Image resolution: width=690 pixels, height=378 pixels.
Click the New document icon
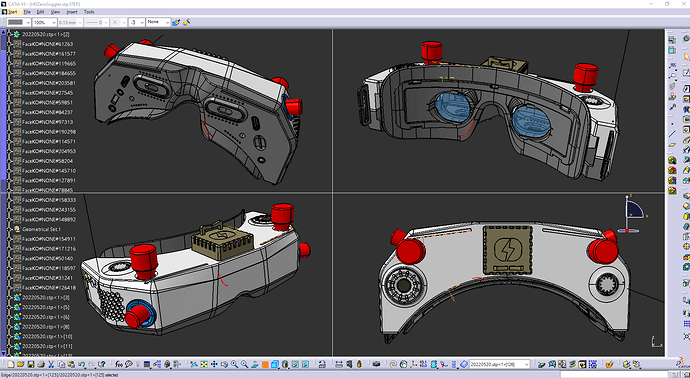tap(11, 364)
